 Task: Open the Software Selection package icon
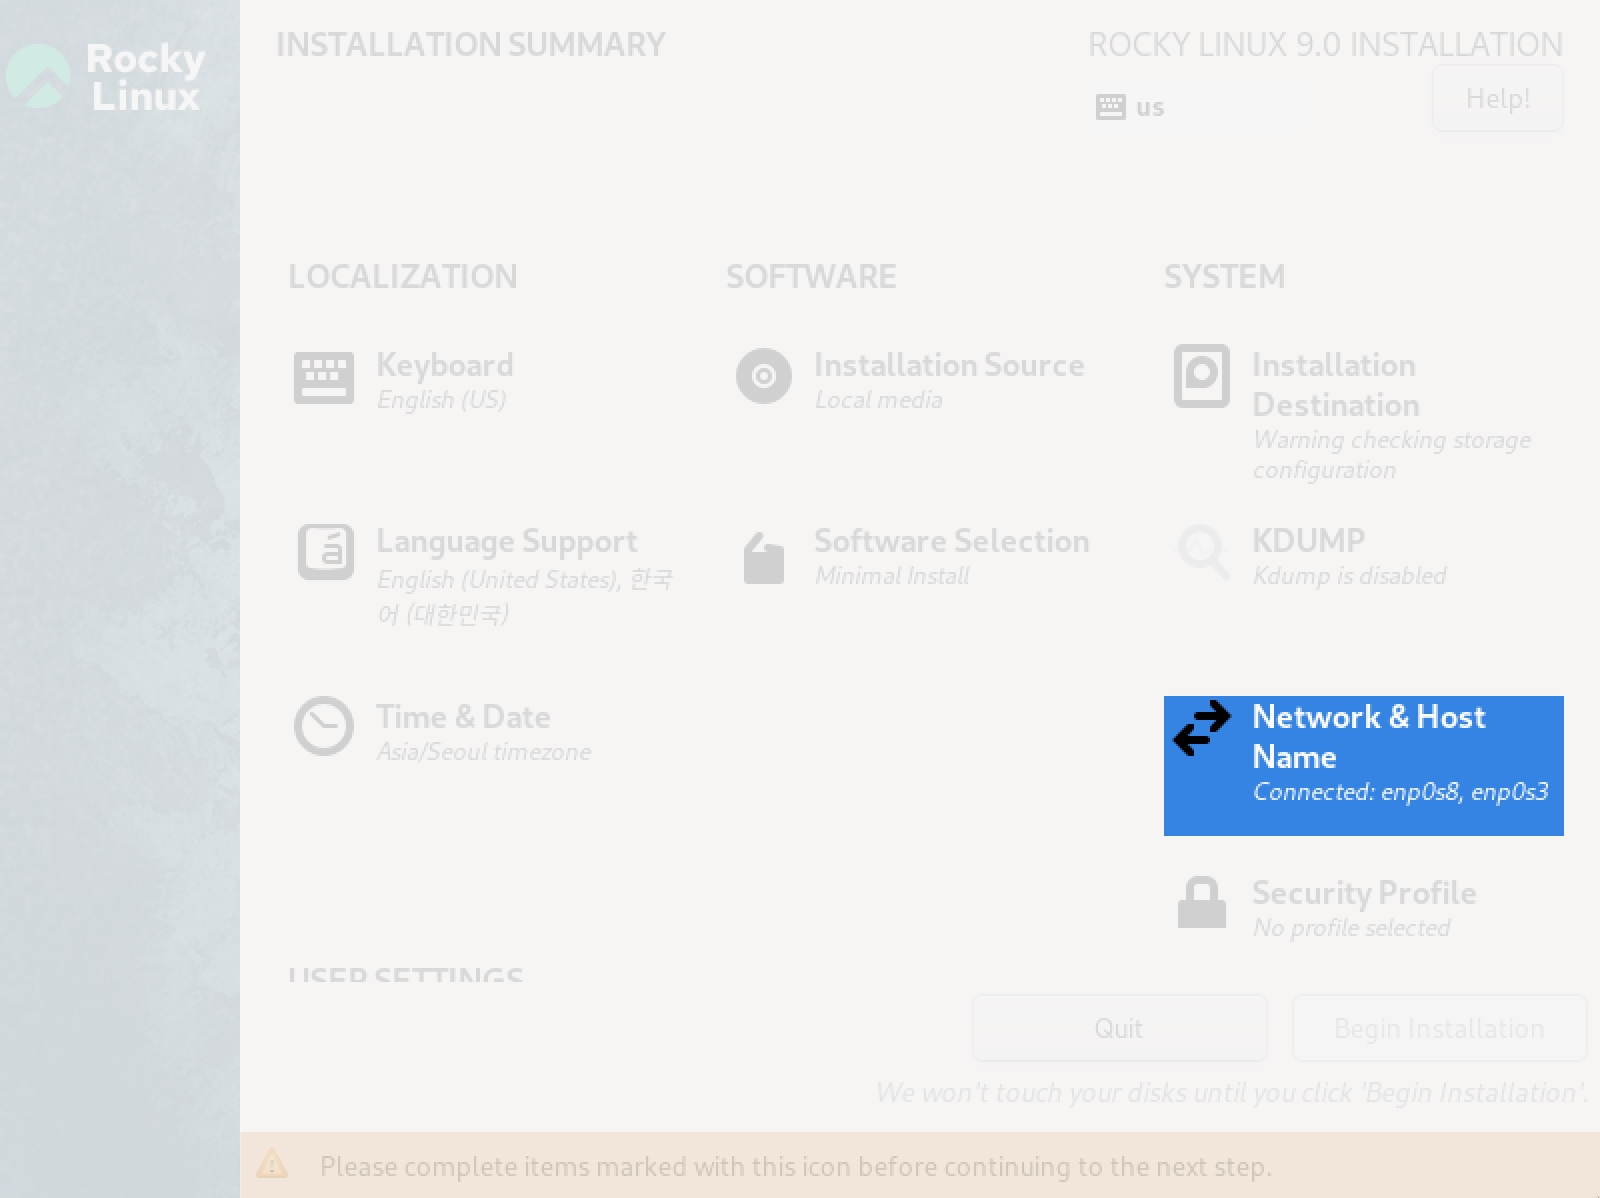coord(764,557)
